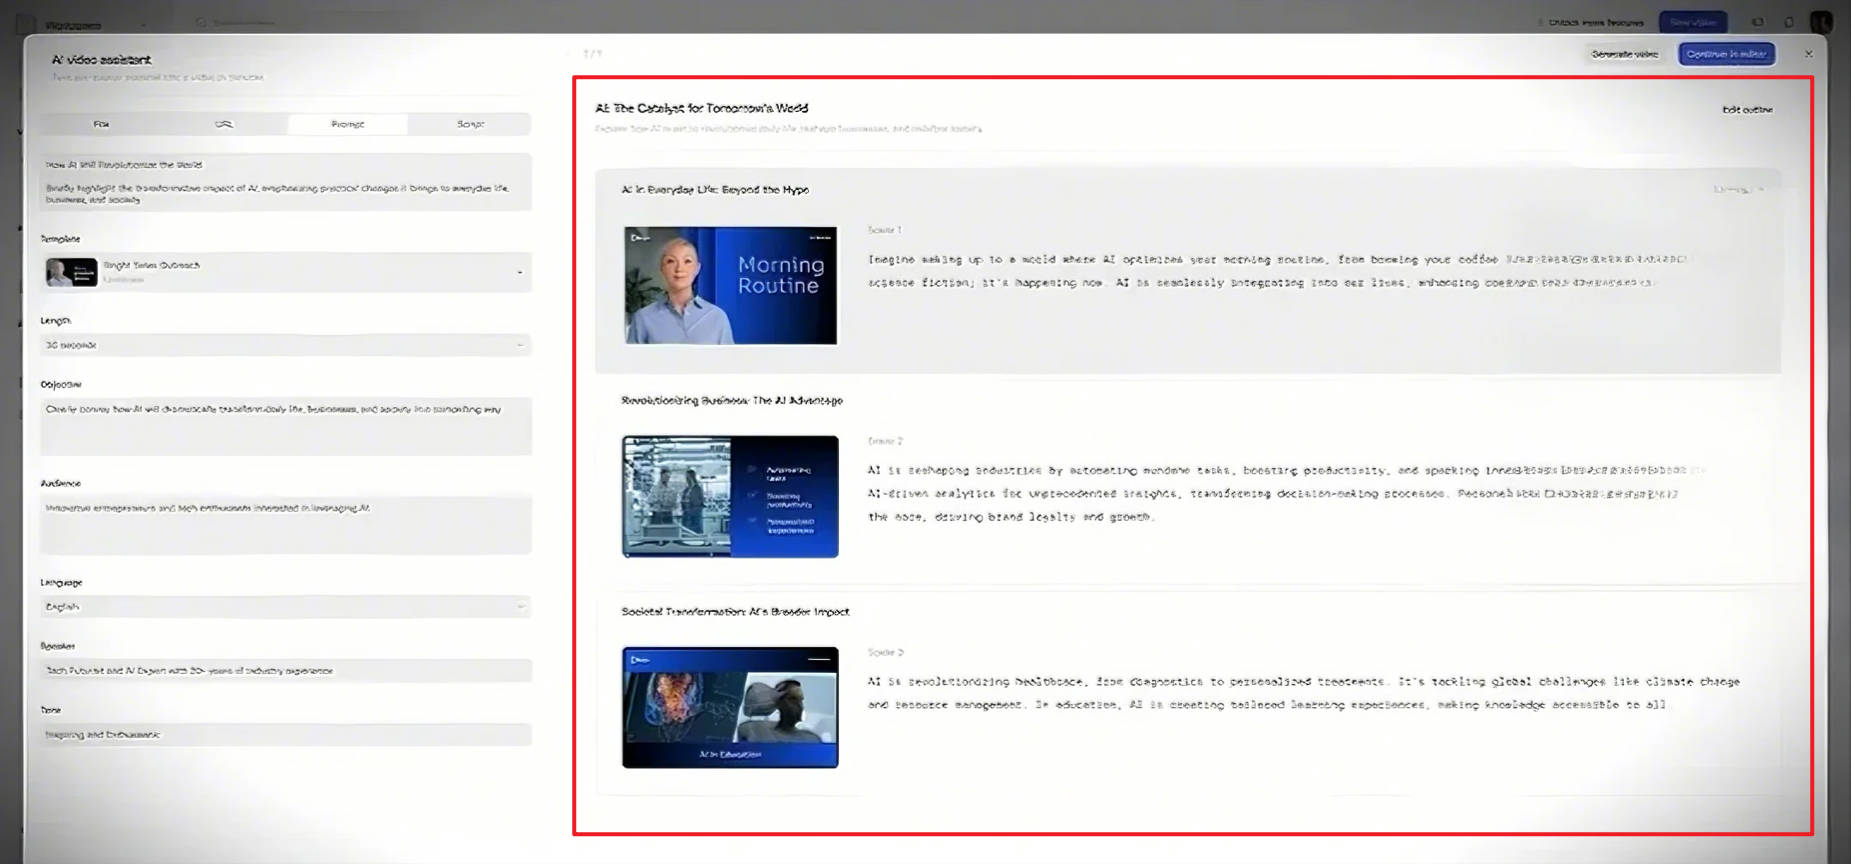
Task: Click the Generate video button
Action: pos(1625,54)
